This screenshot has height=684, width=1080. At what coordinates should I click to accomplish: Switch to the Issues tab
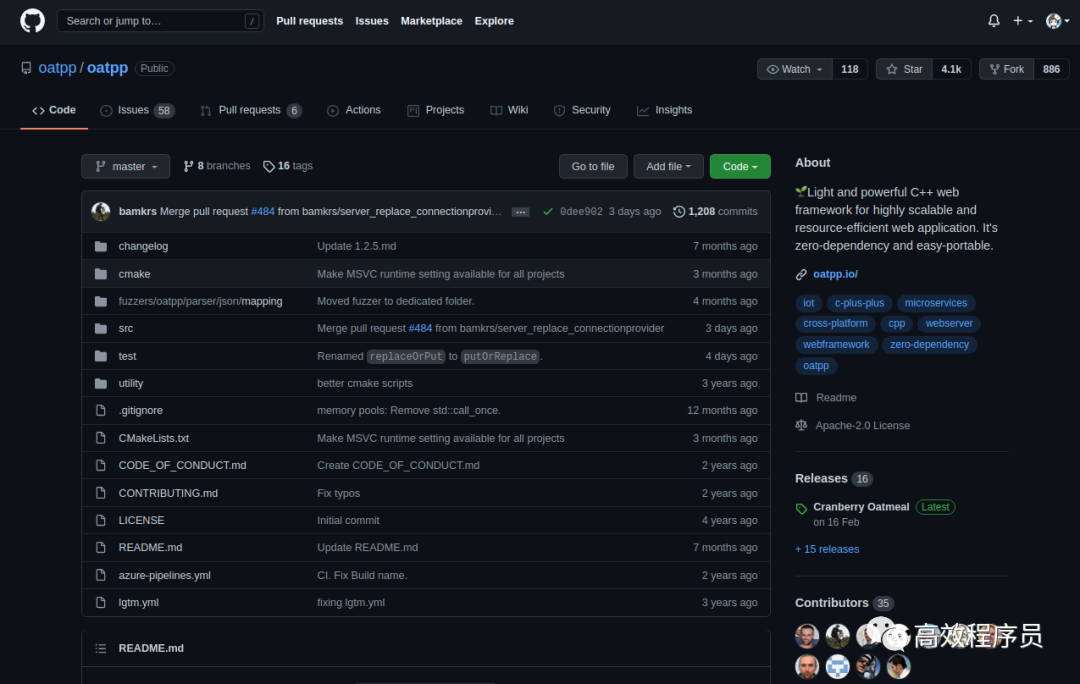(x=137, y=110)
